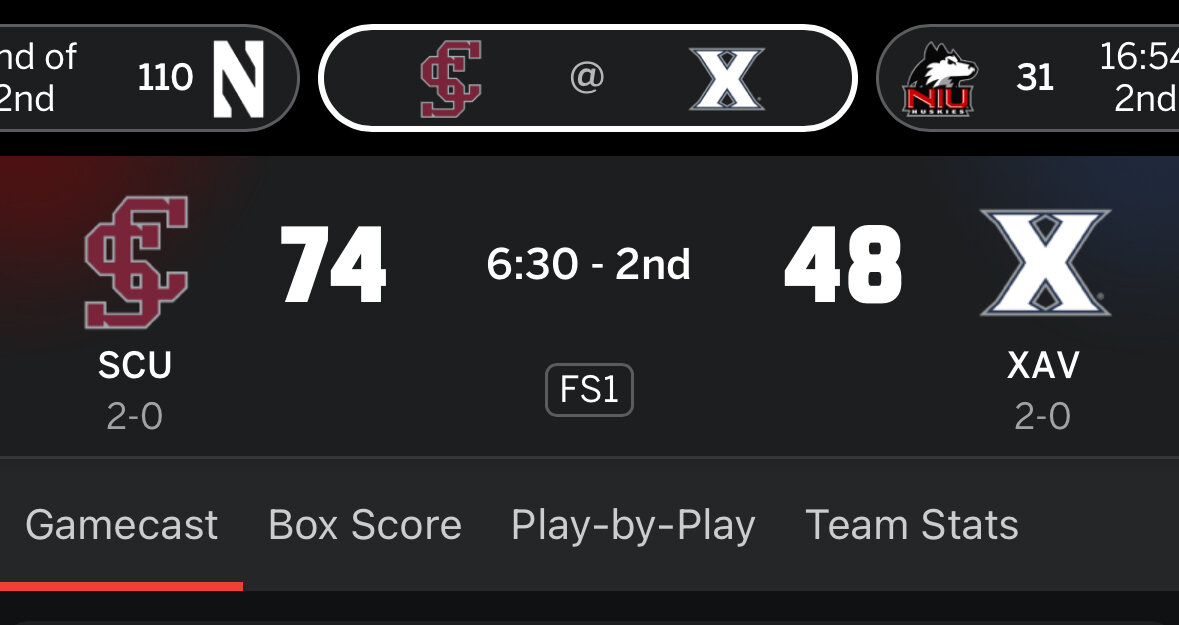Viewport: 1179px width, 625px height.
Task: Tap the 31 score beside NIU logo
Action: 1035,78
